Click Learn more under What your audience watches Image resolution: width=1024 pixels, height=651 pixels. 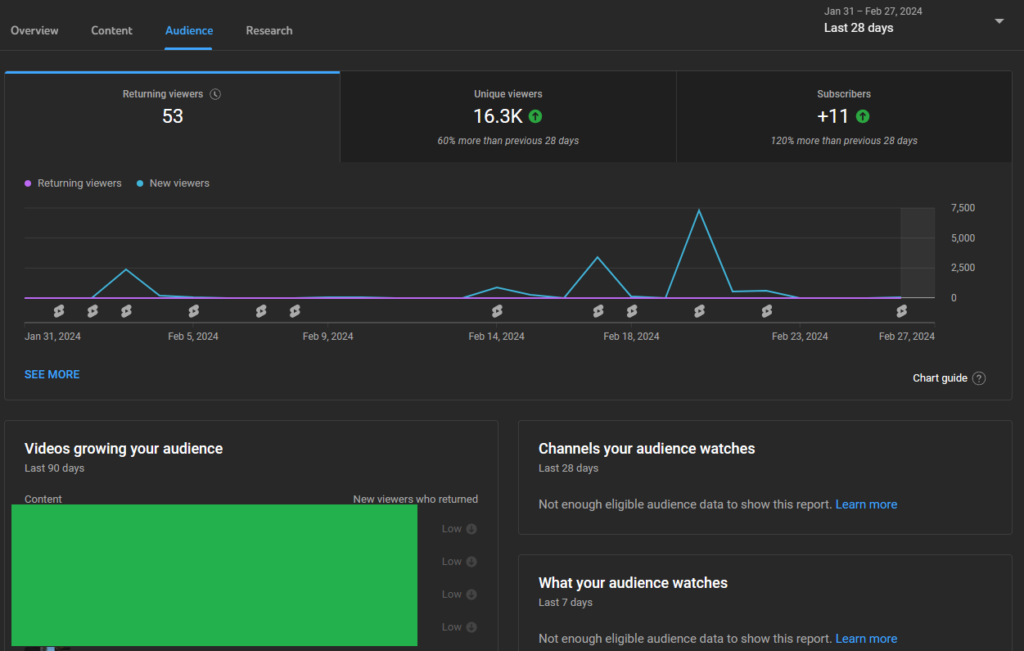click(866, 639)
